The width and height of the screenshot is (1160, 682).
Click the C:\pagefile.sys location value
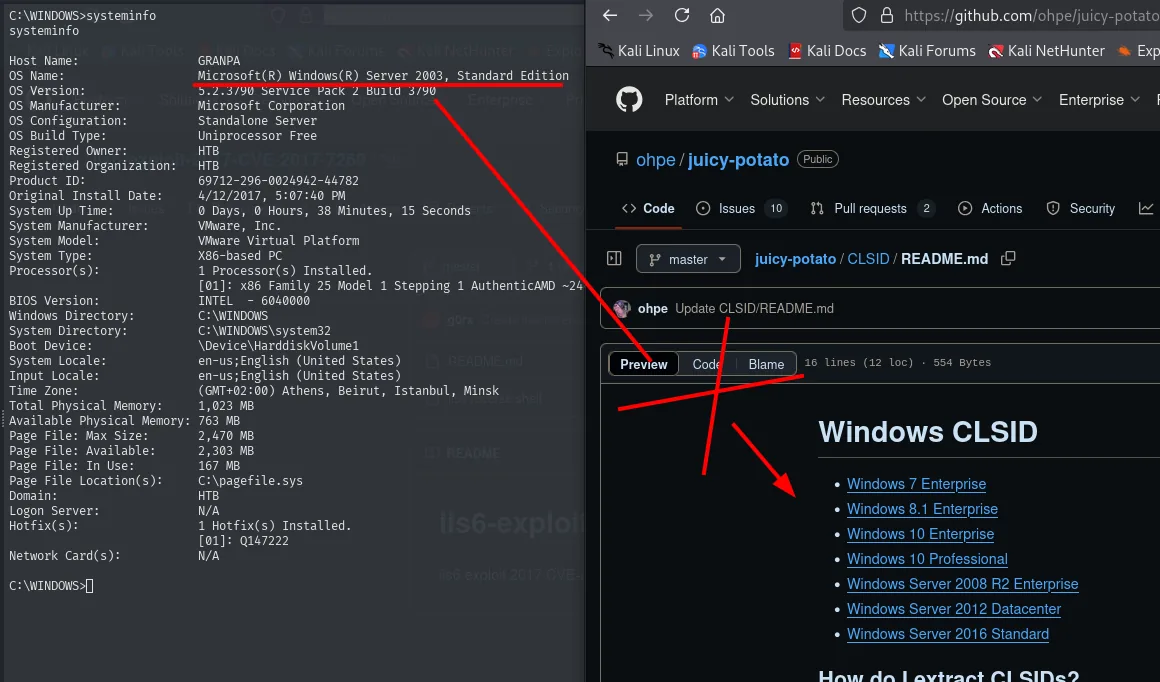coord(250,481)
